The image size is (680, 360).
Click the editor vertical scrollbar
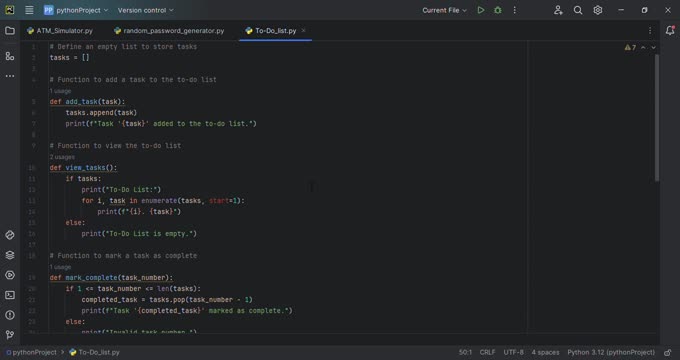click(x=657, y=117)
